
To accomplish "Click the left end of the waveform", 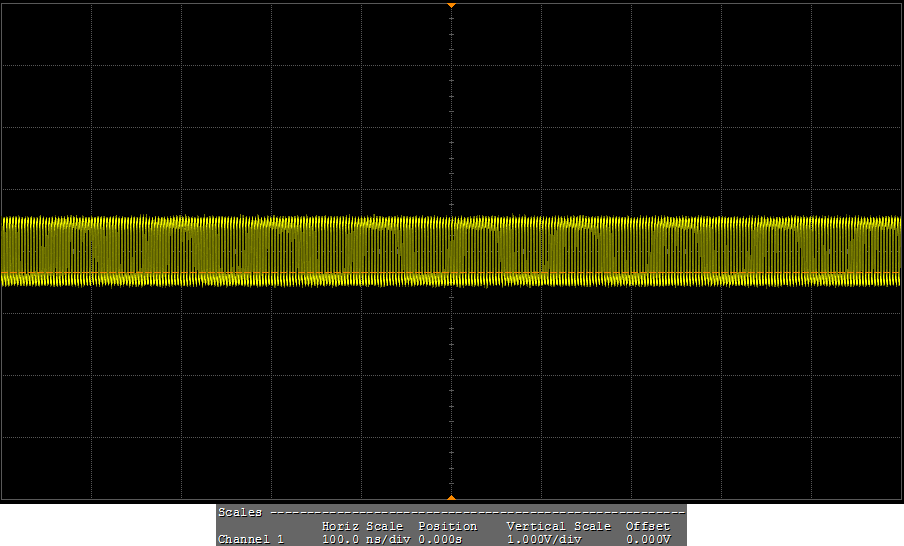I will (x=6, y=250).
